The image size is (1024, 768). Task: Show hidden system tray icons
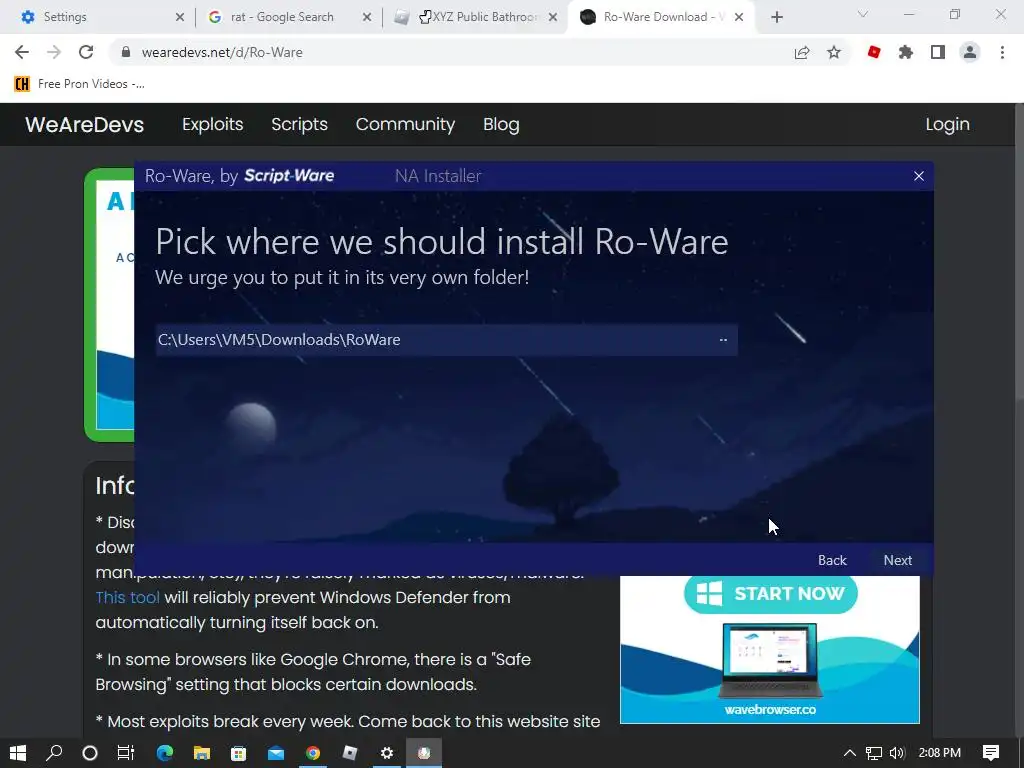coord(849,753)
